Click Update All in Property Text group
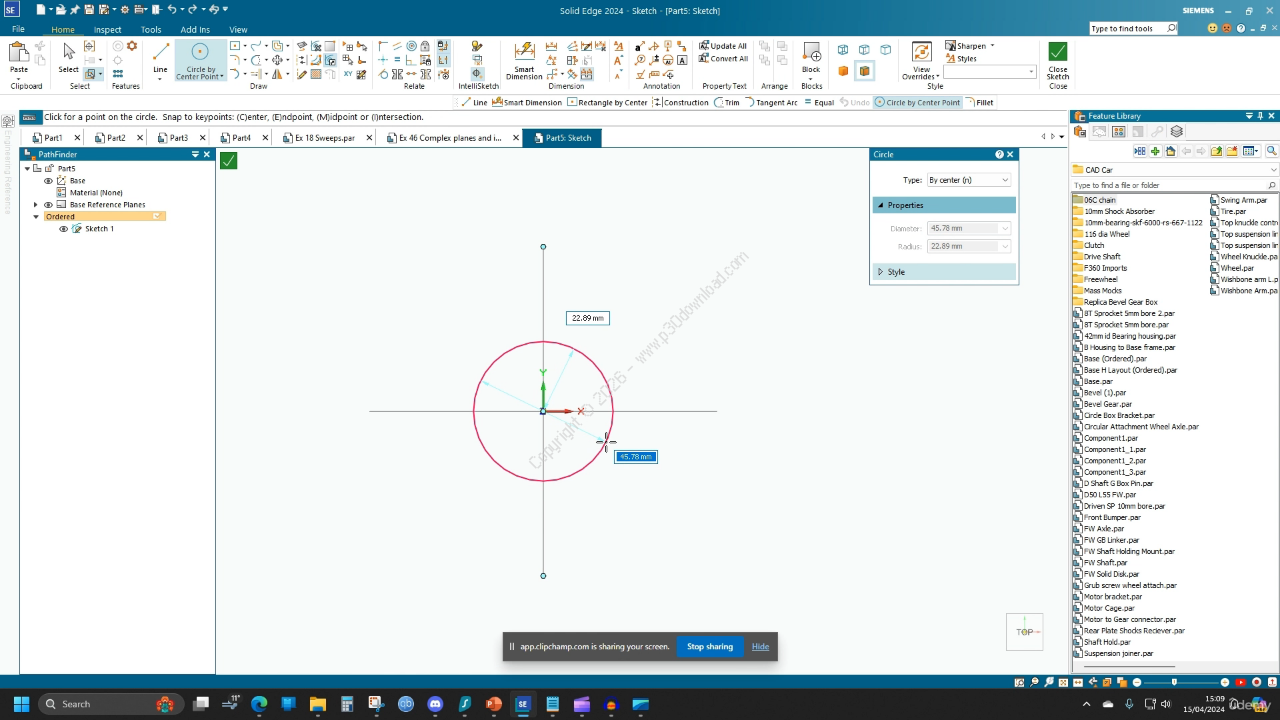Viewport: 1280px width, 720px height. pyautogui.click(x=723, y=46)
